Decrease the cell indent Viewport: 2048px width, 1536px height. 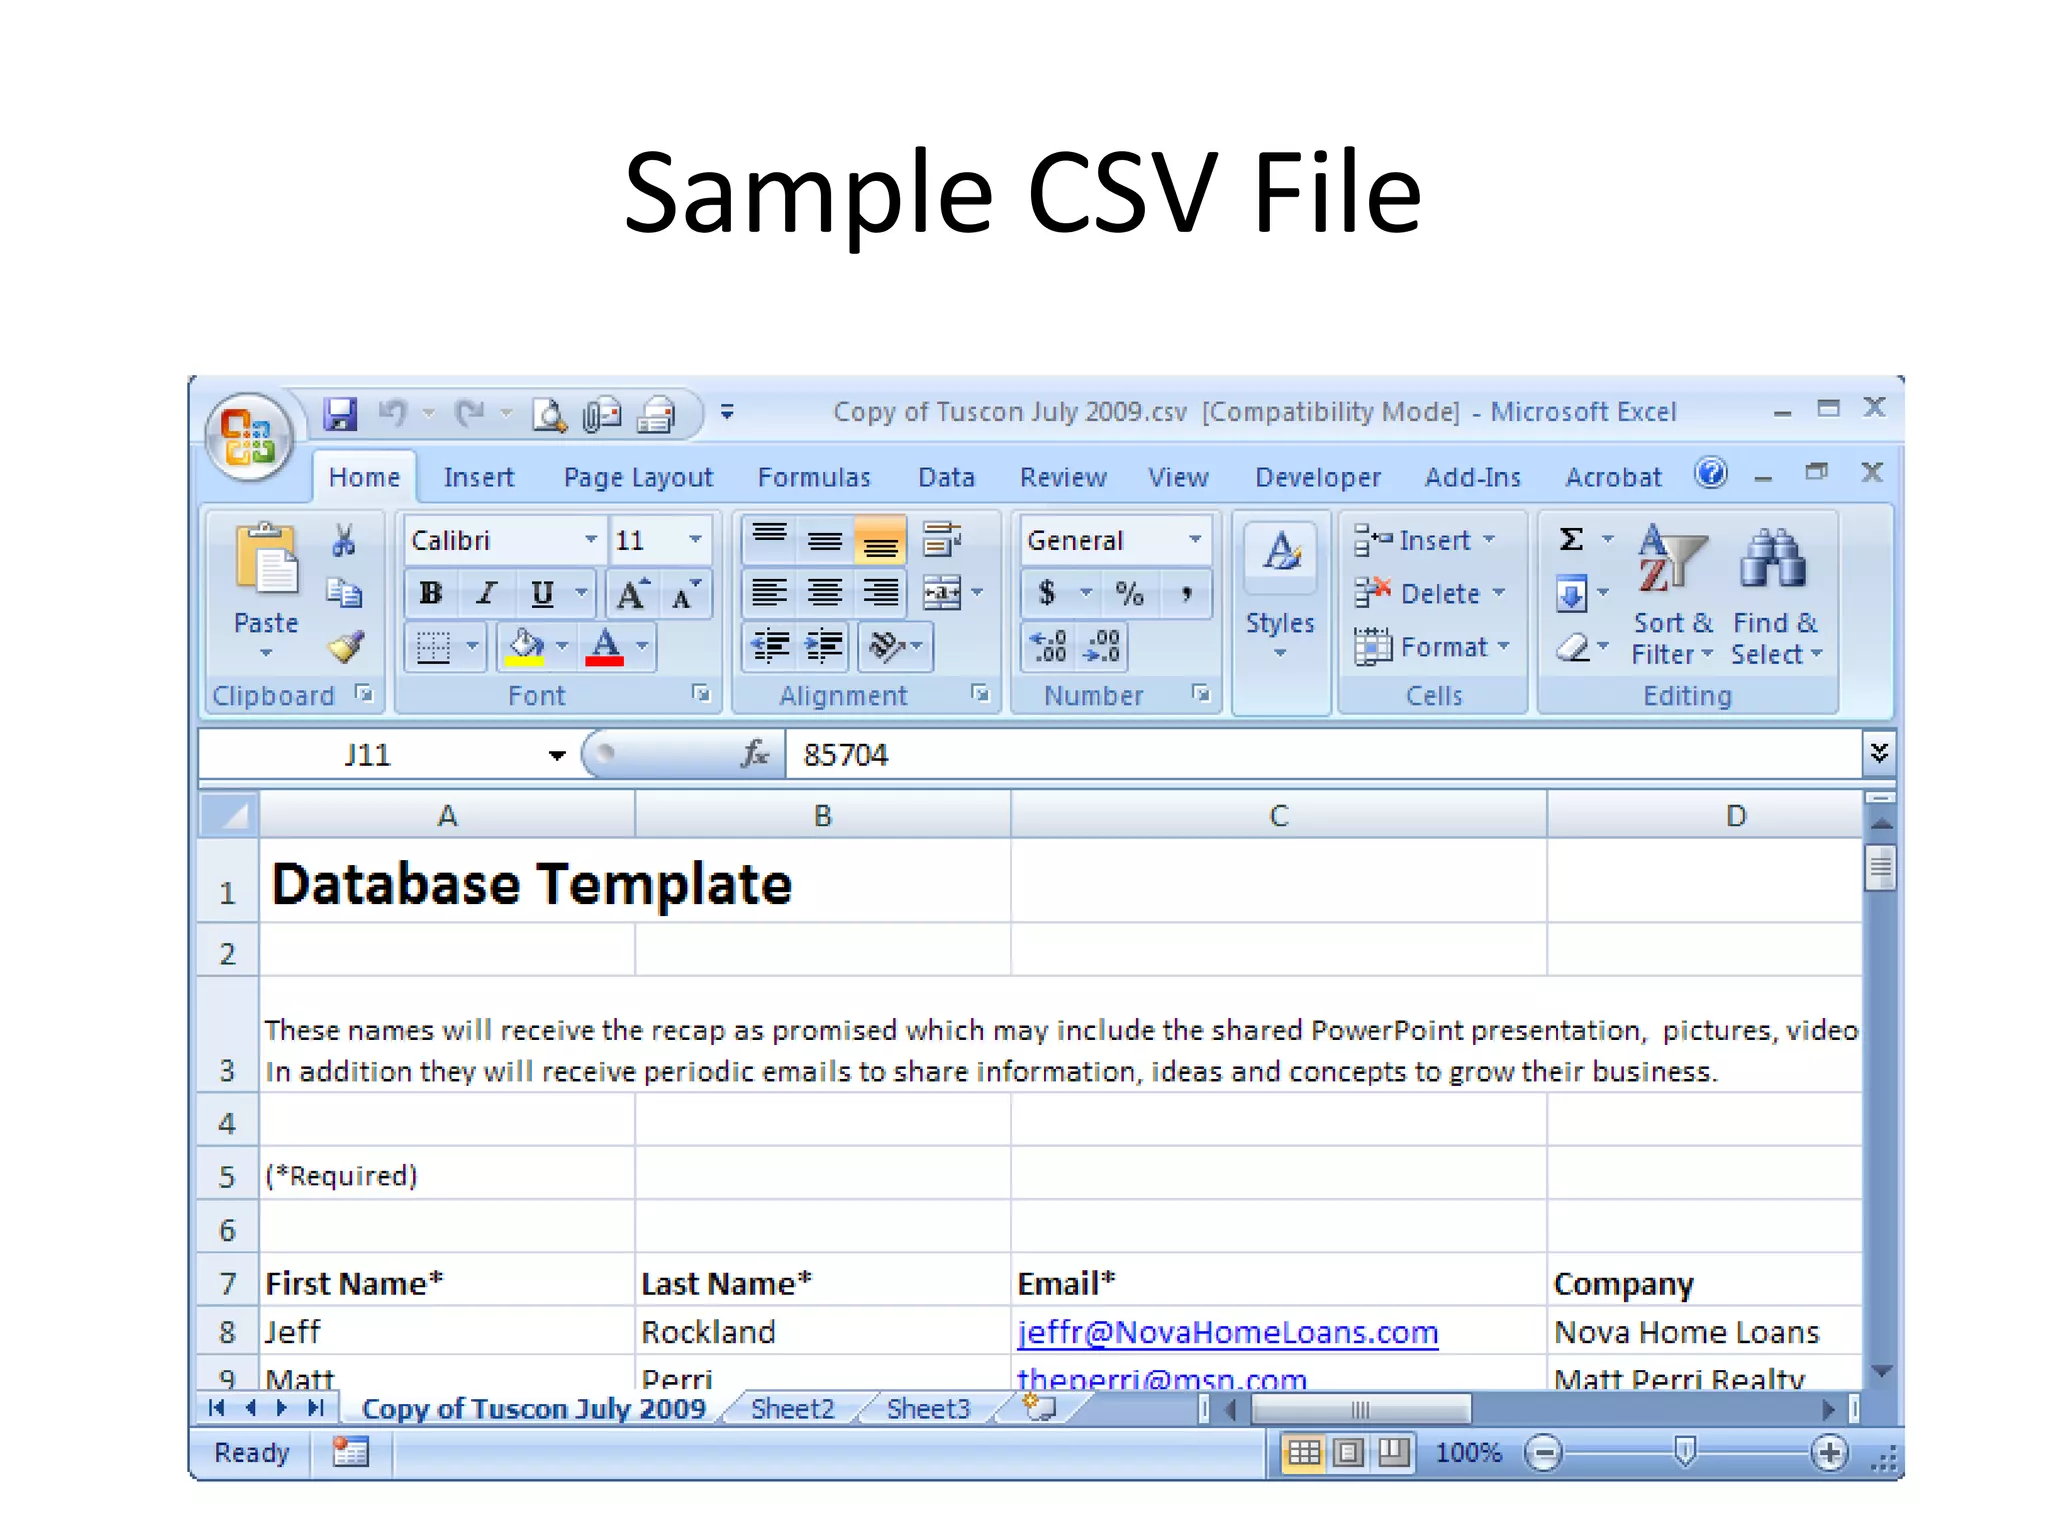tap(771, 647)
